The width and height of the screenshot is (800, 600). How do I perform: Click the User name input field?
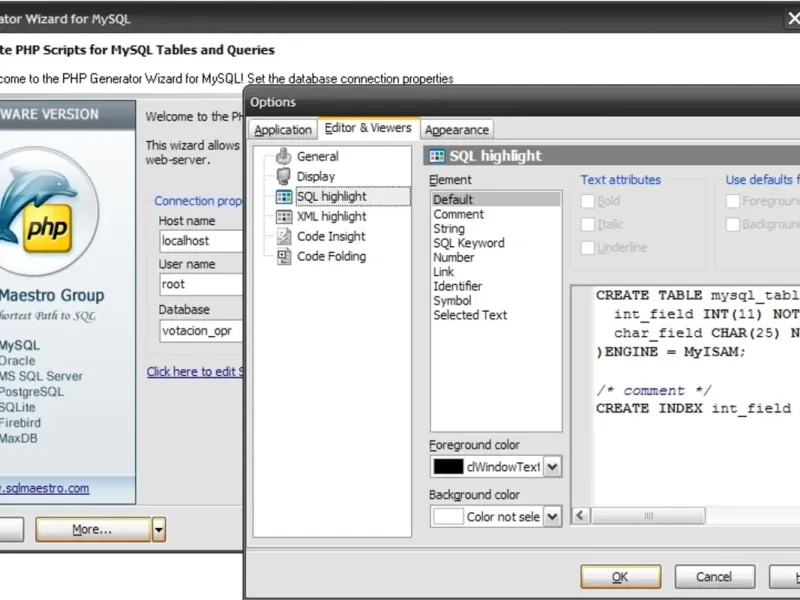[x=201, y=284]
